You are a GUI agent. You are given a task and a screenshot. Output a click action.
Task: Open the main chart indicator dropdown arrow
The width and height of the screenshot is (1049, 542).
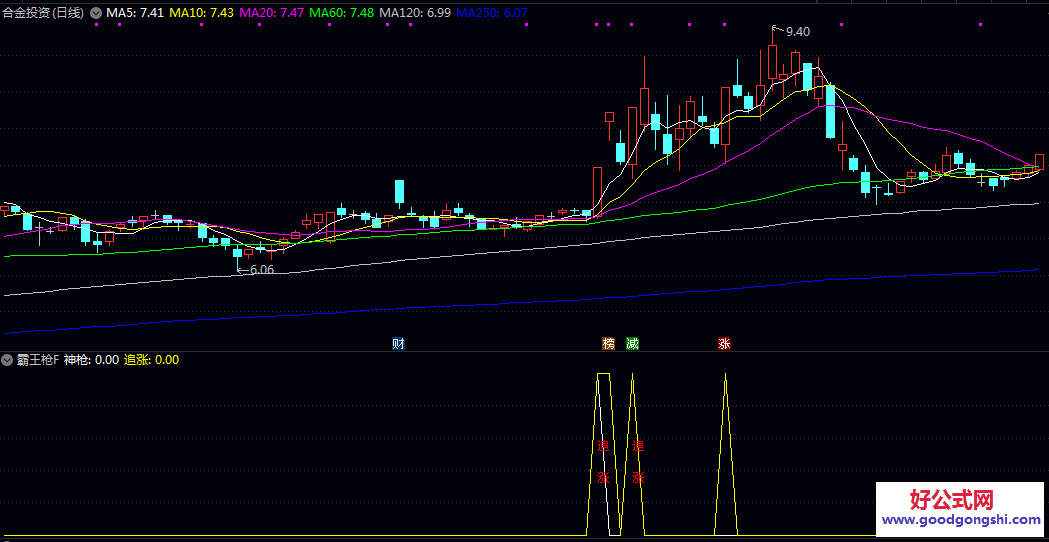tap(96, 13)
